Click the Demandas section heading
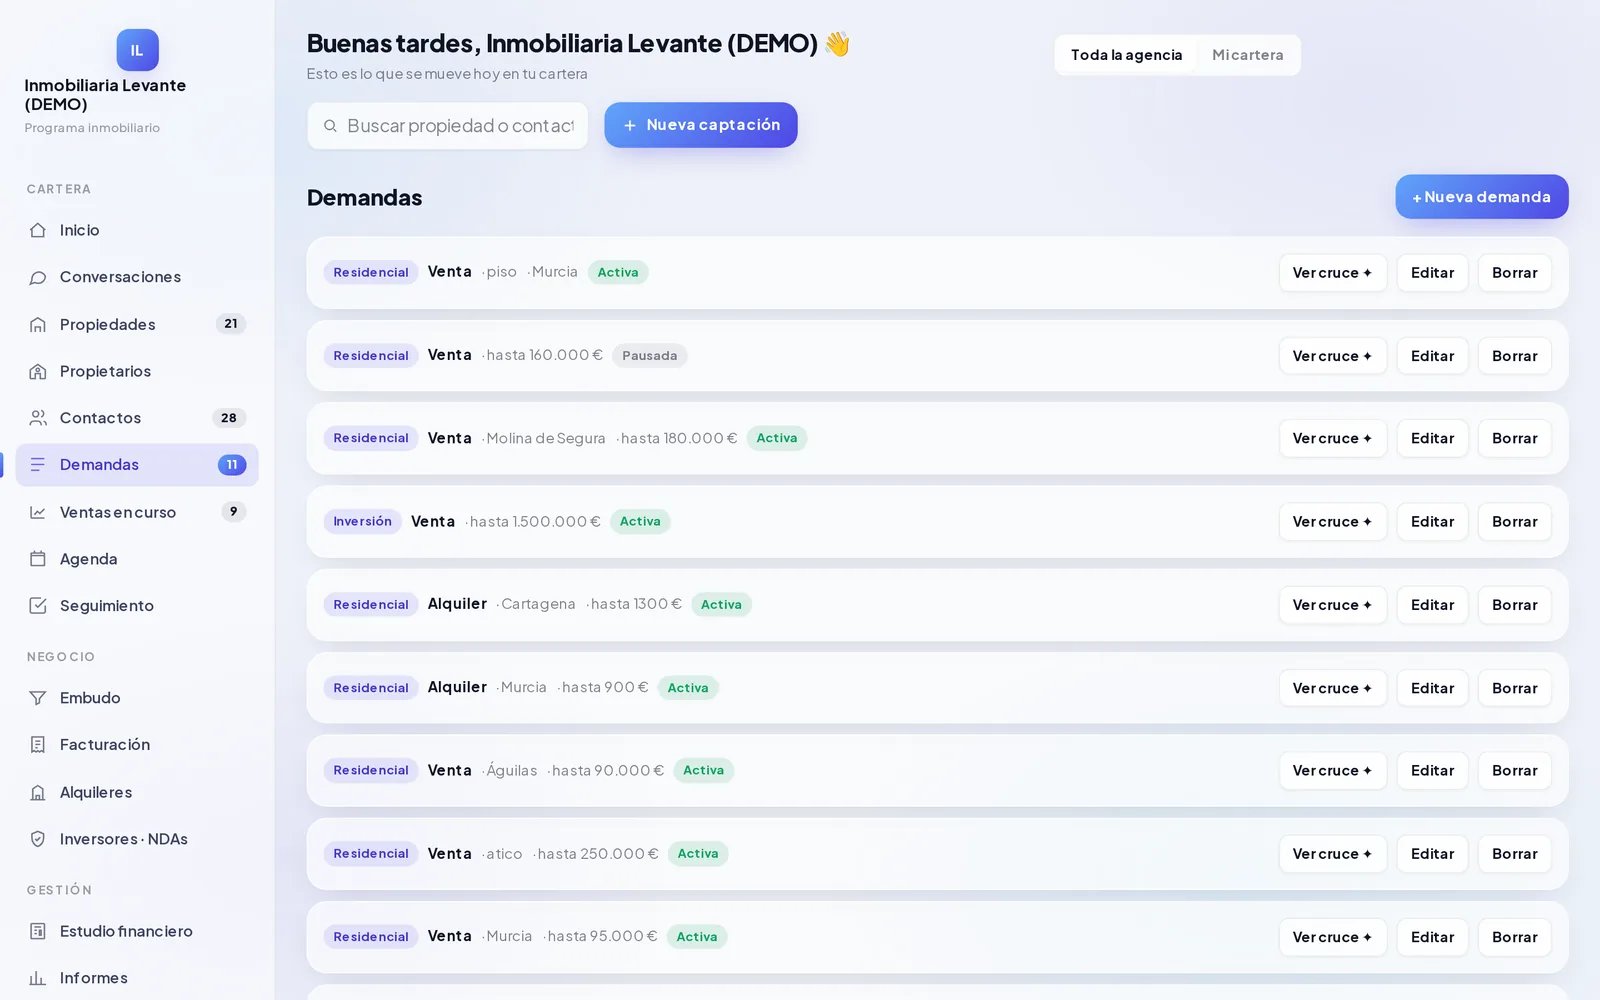This screenshot has width=1600, height=1000. pyautogui.click(x=364, y=198)
